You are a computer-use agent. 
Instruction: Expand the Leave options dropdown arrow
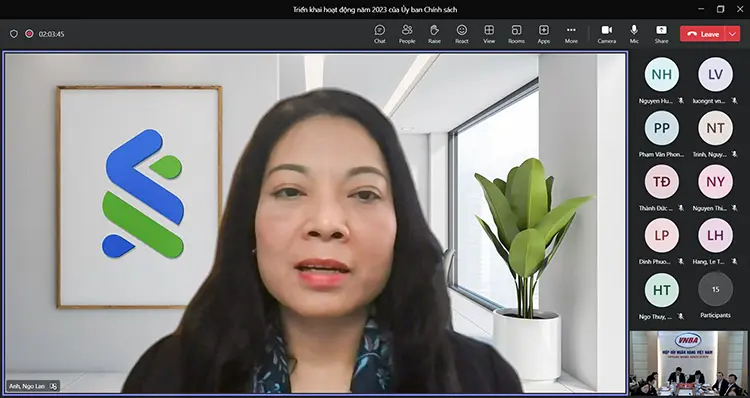(733, 34)
